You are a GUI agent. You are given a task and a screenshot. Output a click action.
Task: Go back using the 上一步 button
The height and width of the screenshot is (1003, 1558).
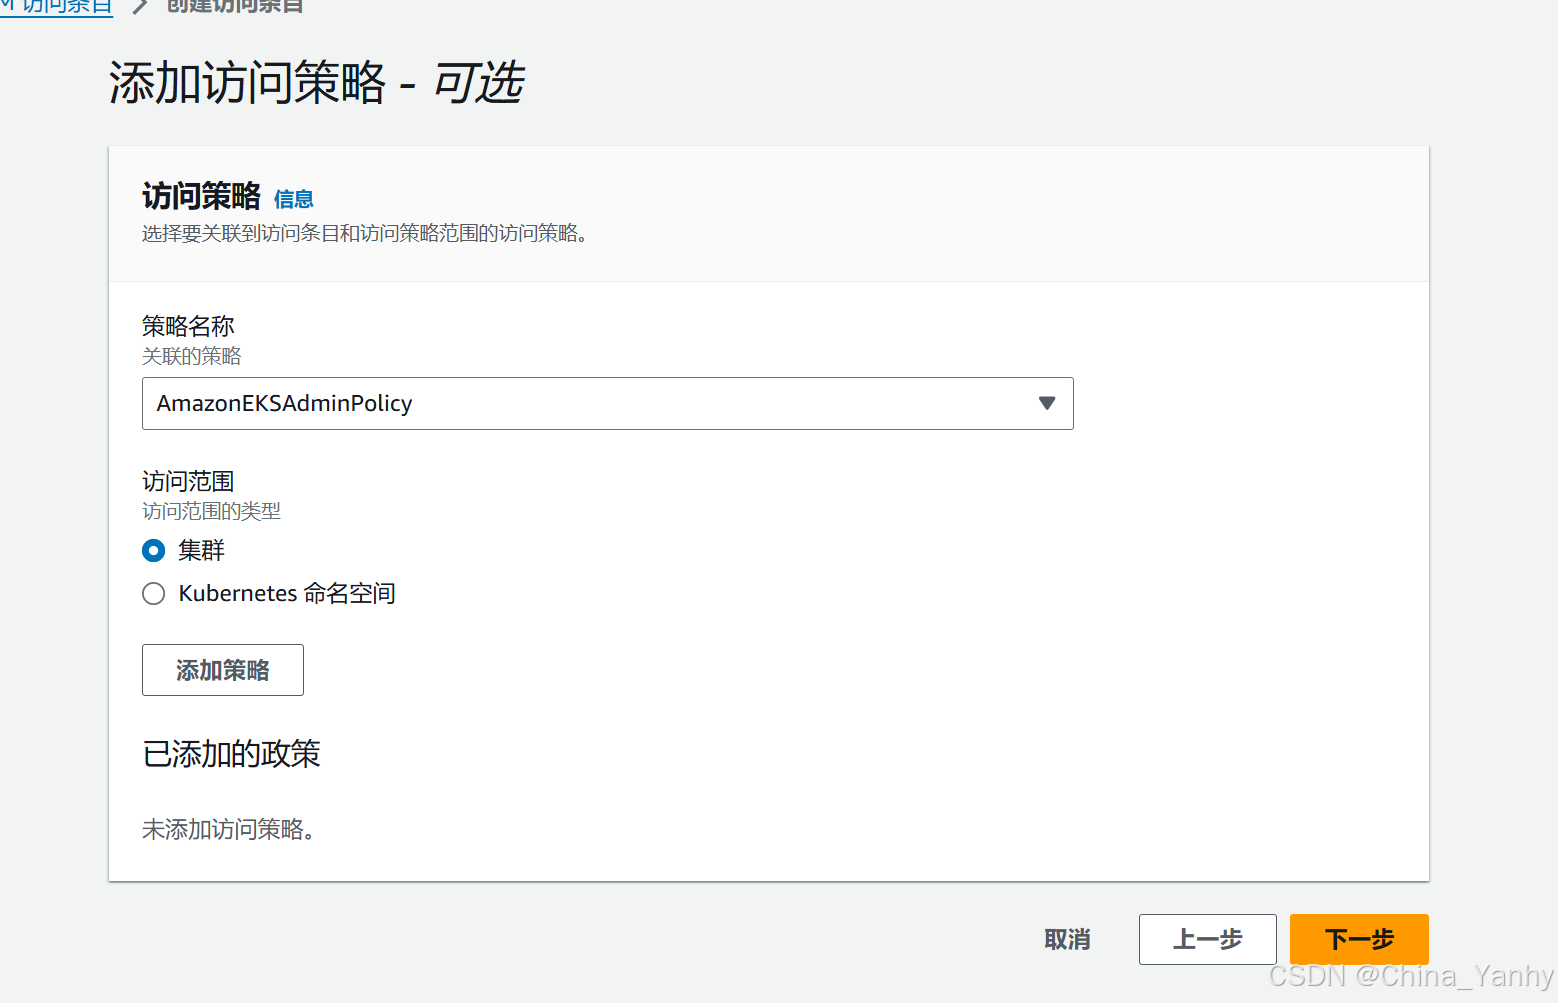1207,939
